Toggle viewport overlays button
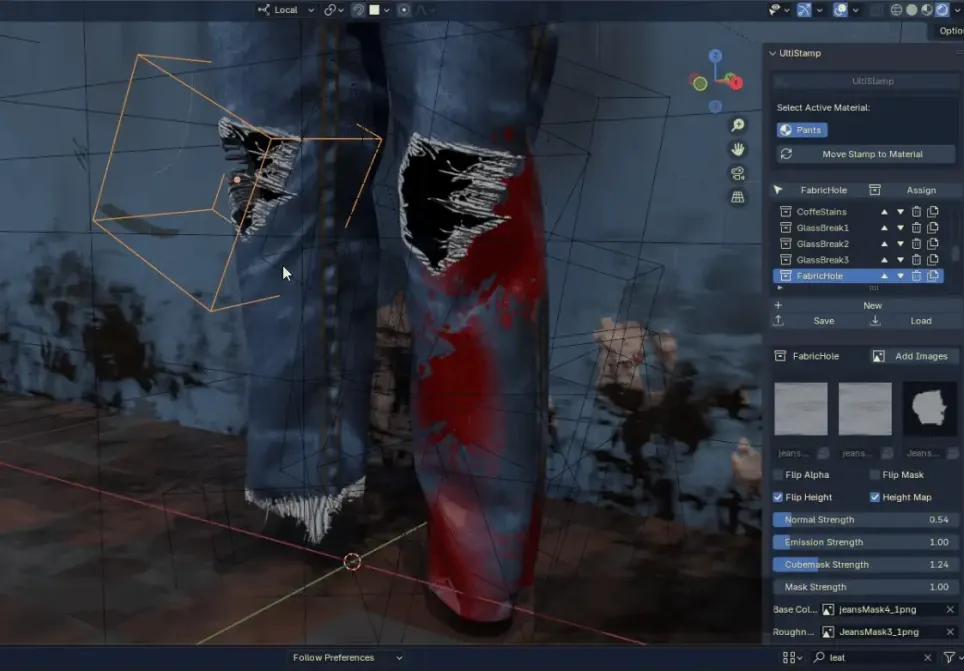This screenshot has width=964, height=671. (840, 10)
